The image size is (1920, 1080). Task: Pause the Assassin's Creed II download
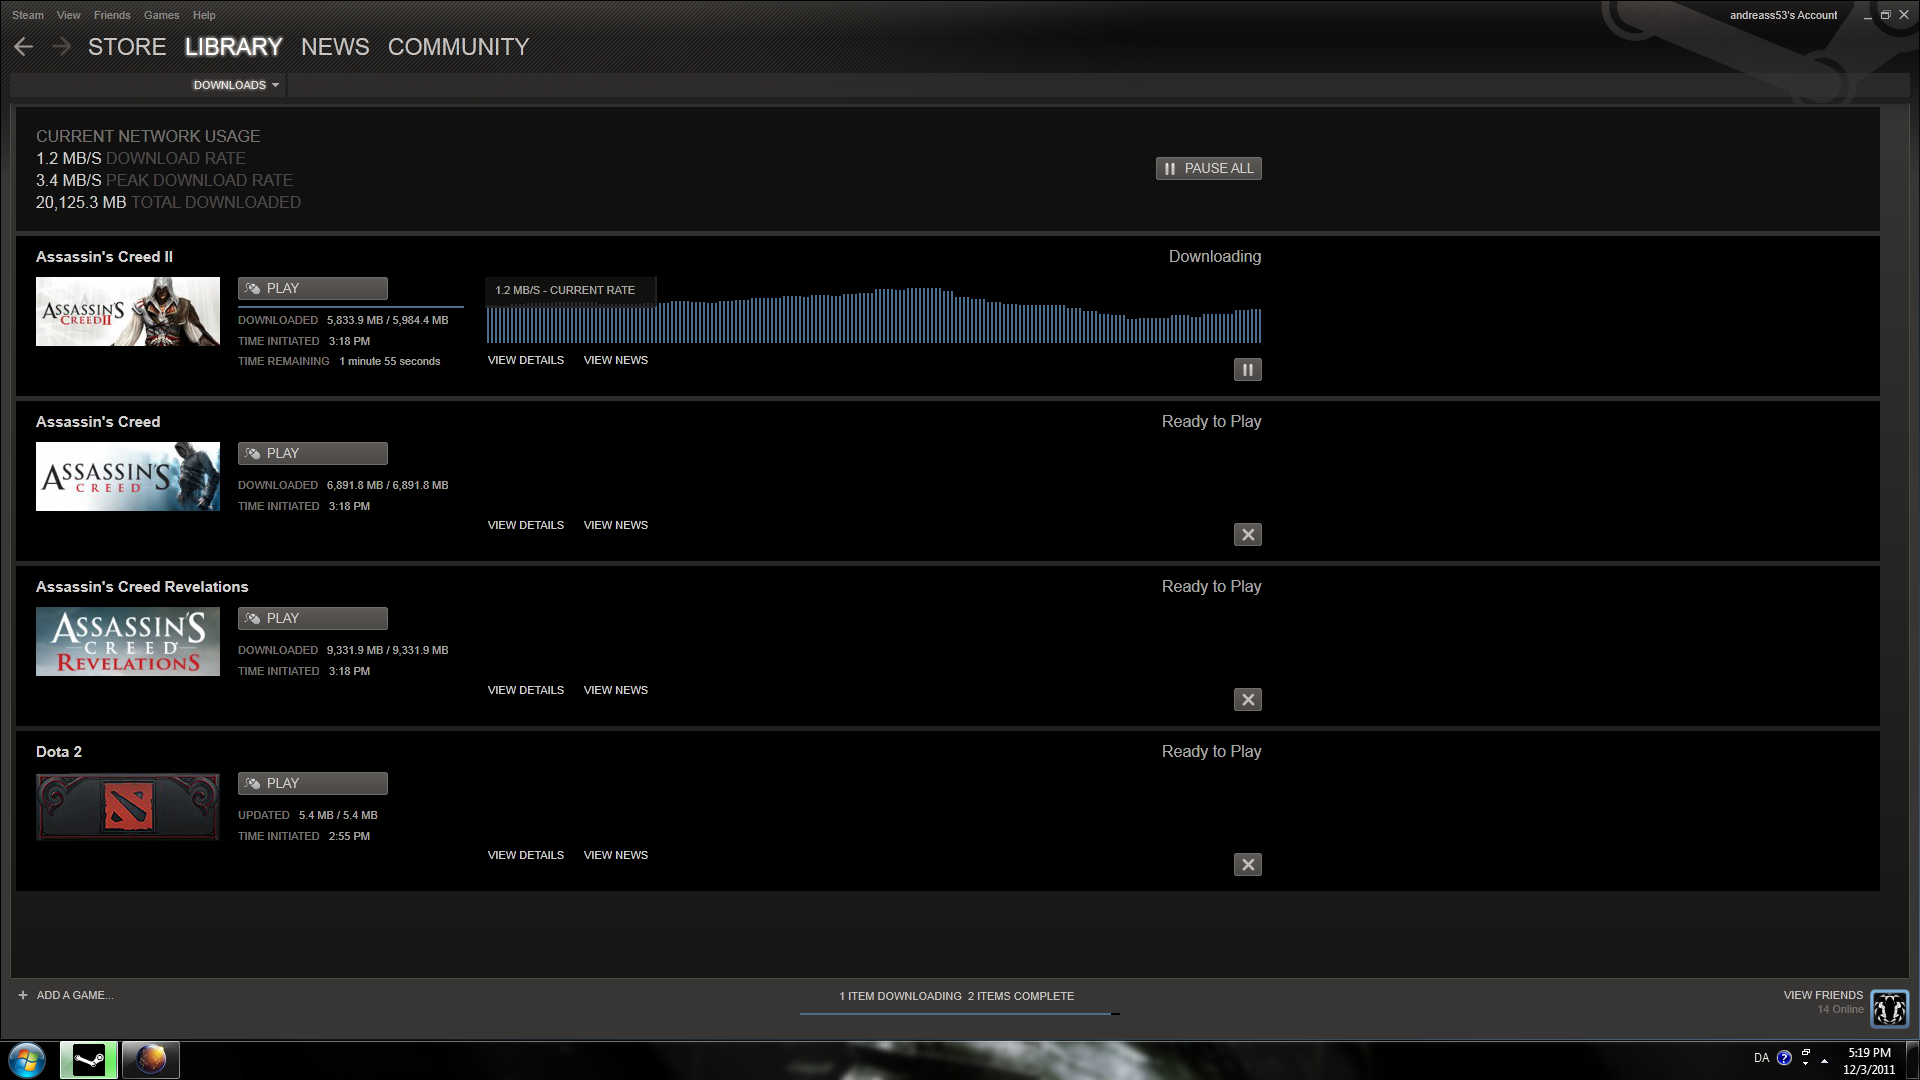1247,370
